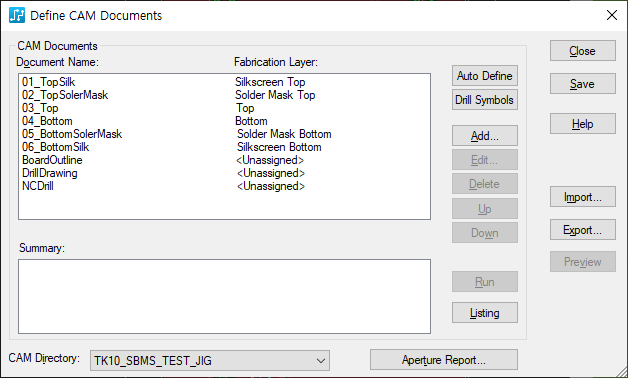The width and height of the screenshot is (628, 378).
Task: Open Drill Symbols settings
Action: [485, 100]
